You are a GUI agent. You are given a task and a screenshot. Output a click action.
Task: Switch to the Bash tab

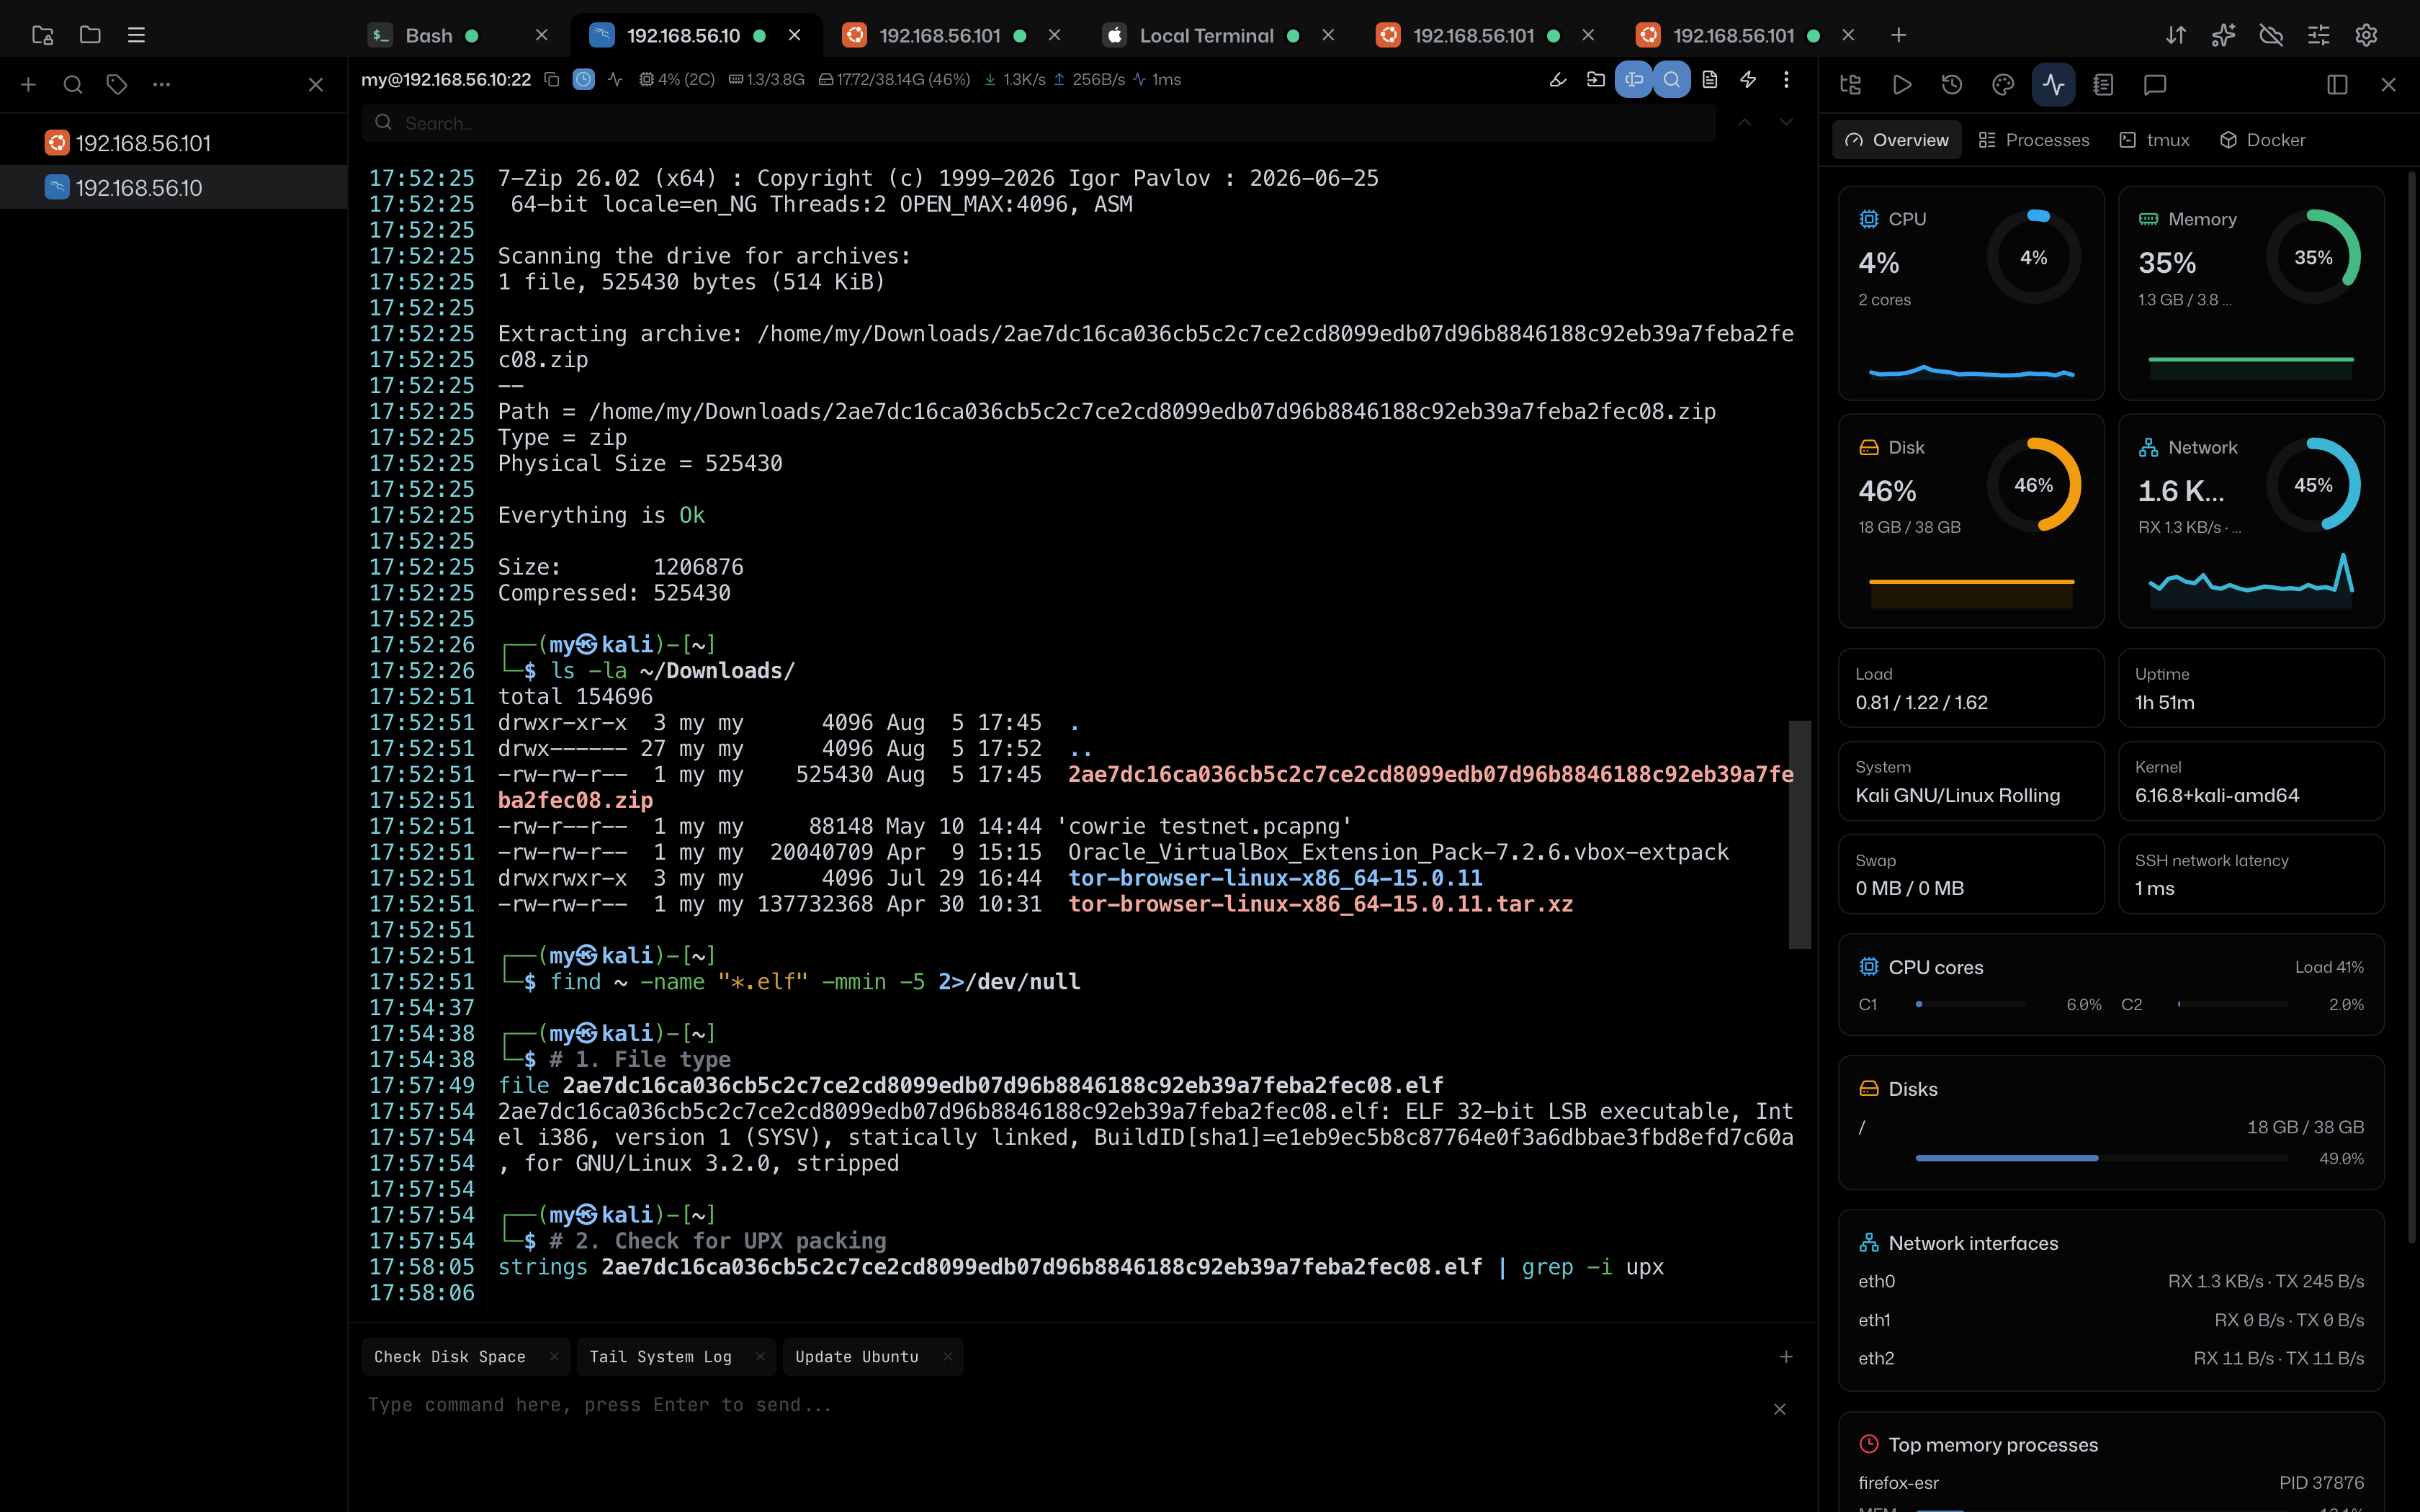(x=428, y=35)
